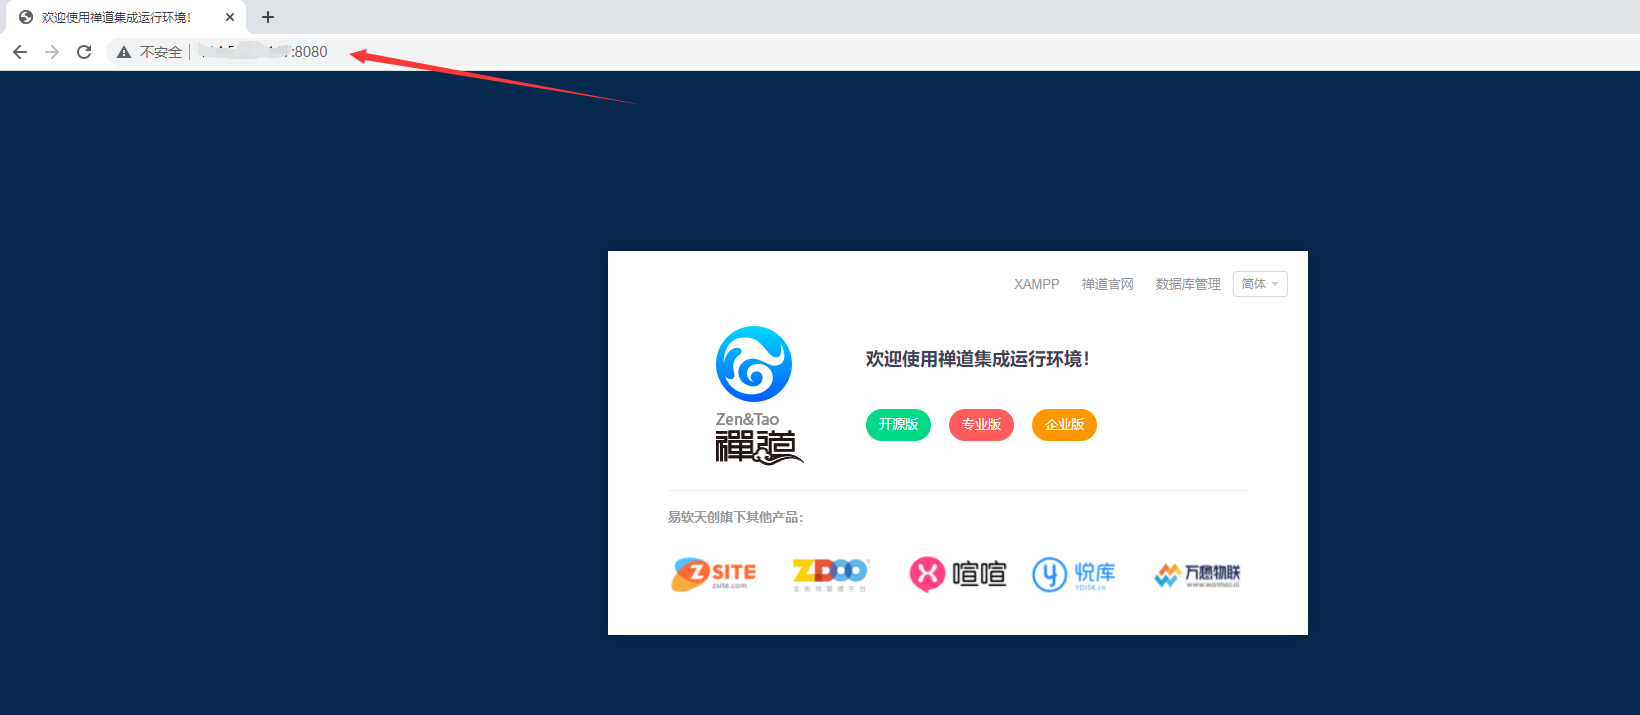Go back with the browser back arrow
1640x715 pixels.
(20, 52)
